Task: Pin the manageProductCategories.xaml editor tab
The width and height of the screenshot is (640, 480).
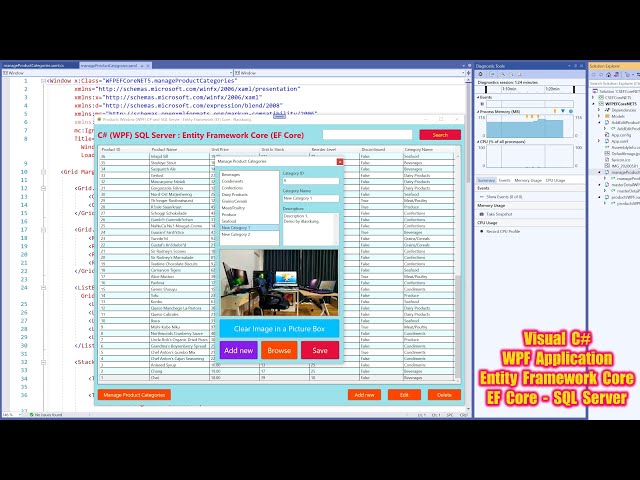Action: (142, 65)
